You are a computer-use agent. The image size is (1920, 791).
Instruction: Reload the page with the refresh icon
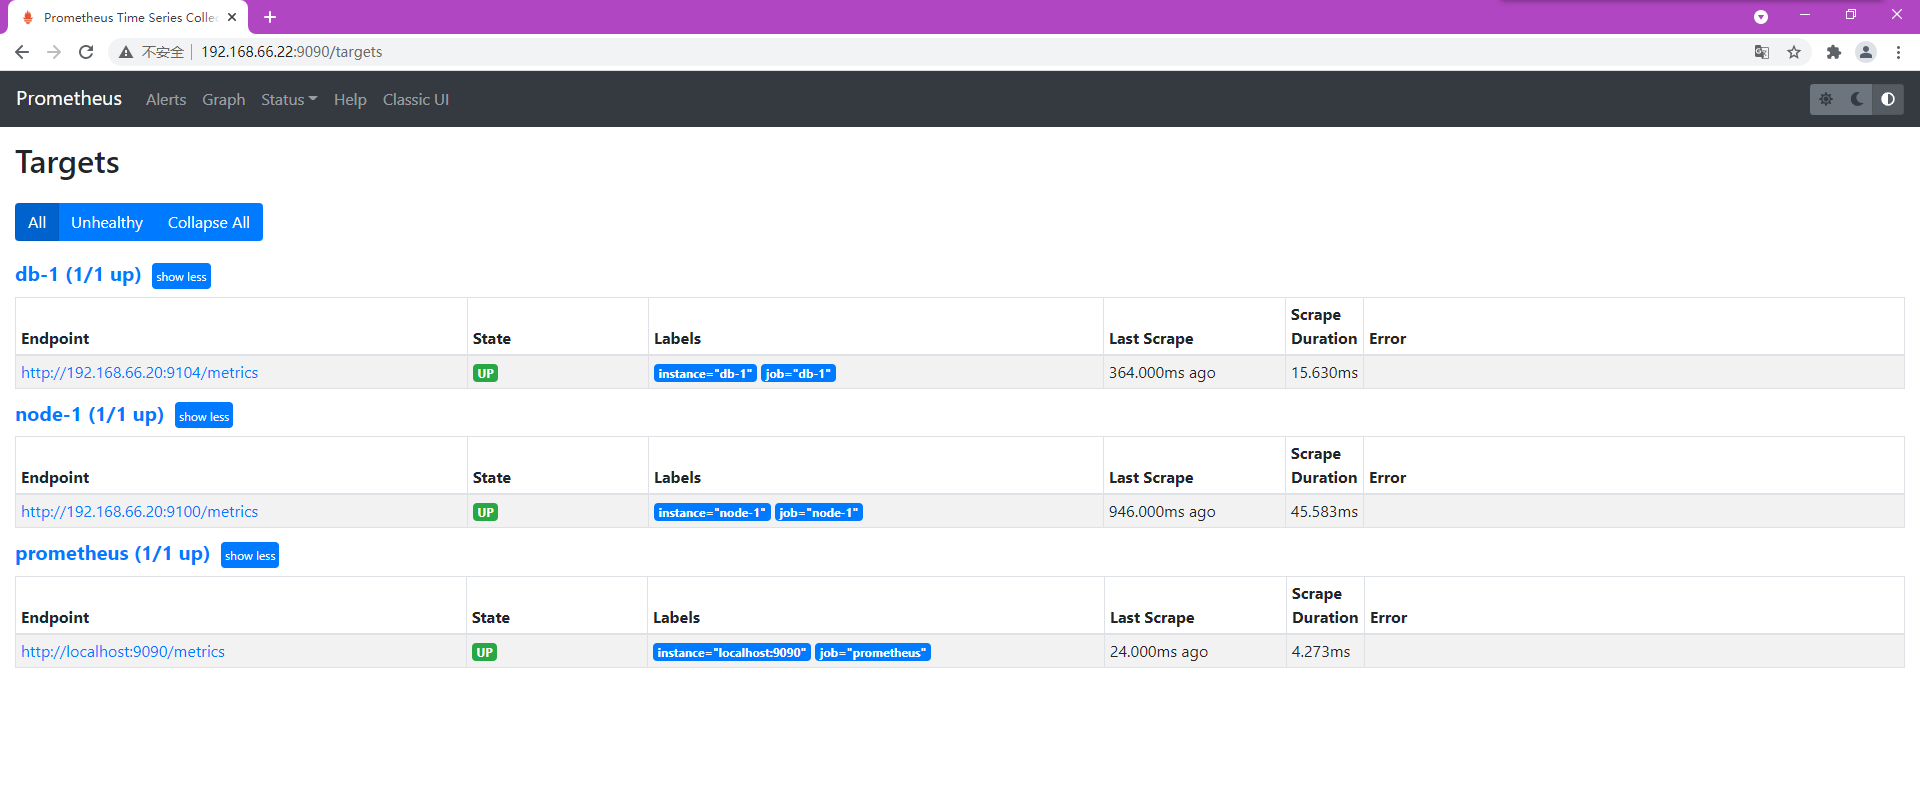86,52
